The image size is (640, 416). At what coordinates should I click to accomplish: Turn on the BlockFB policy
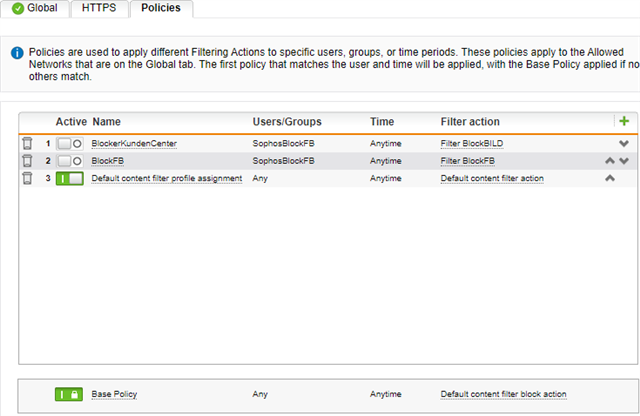(x=69, y=161)
